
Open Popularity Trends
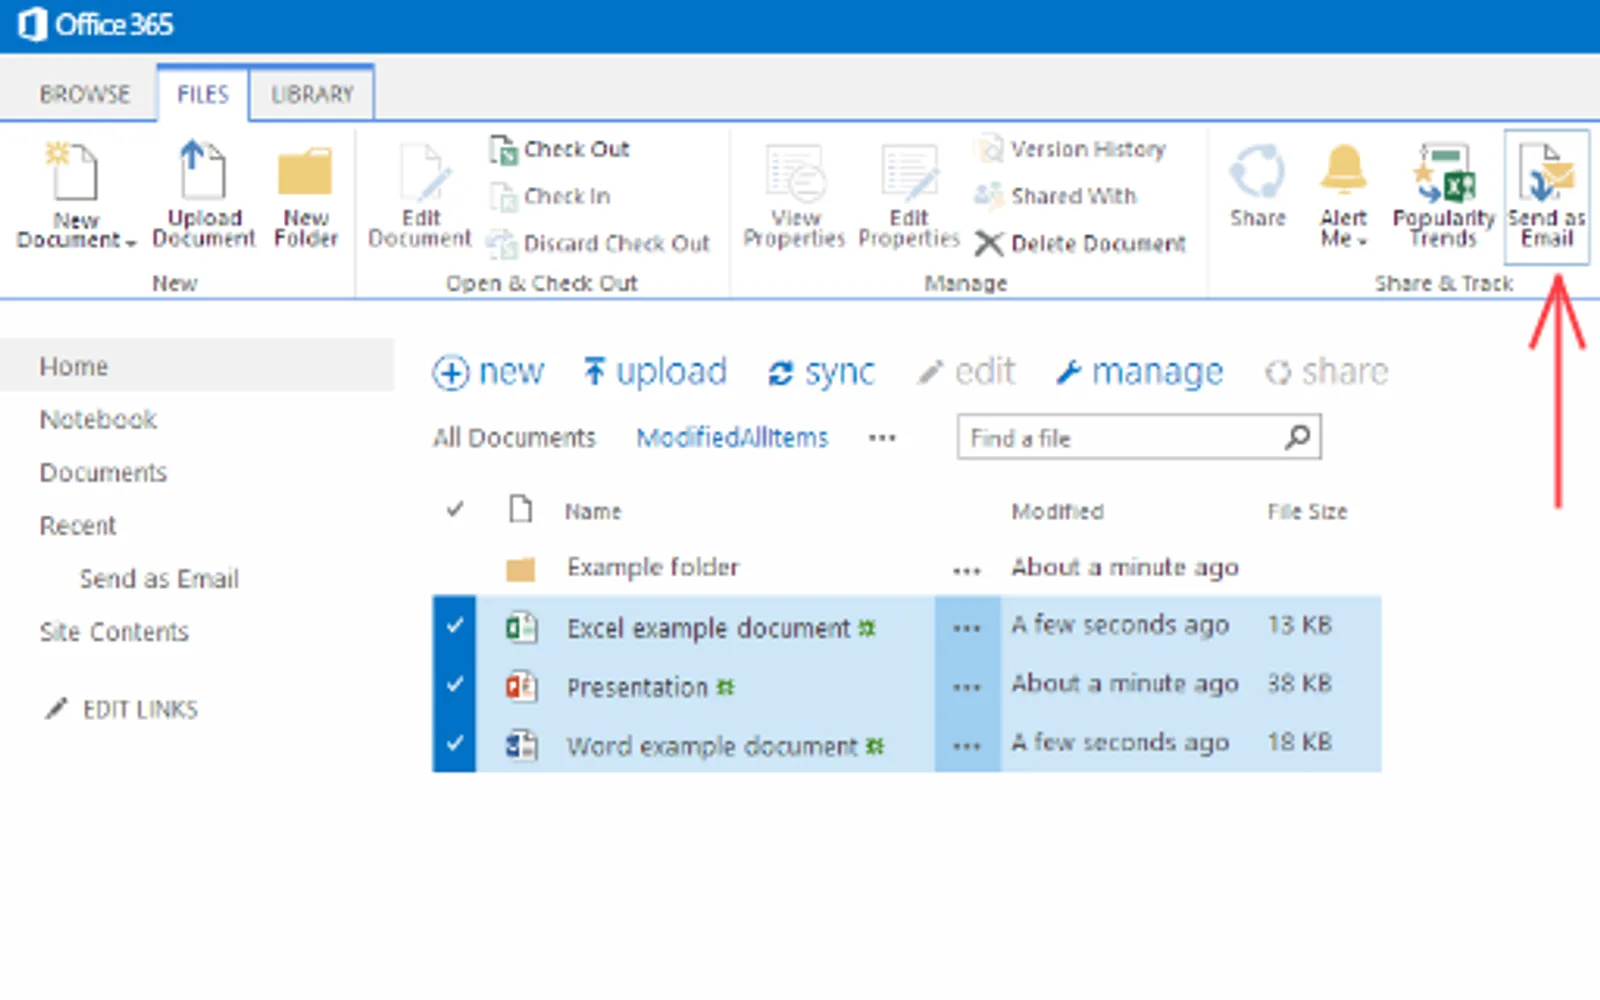[x=1444, y=195]
